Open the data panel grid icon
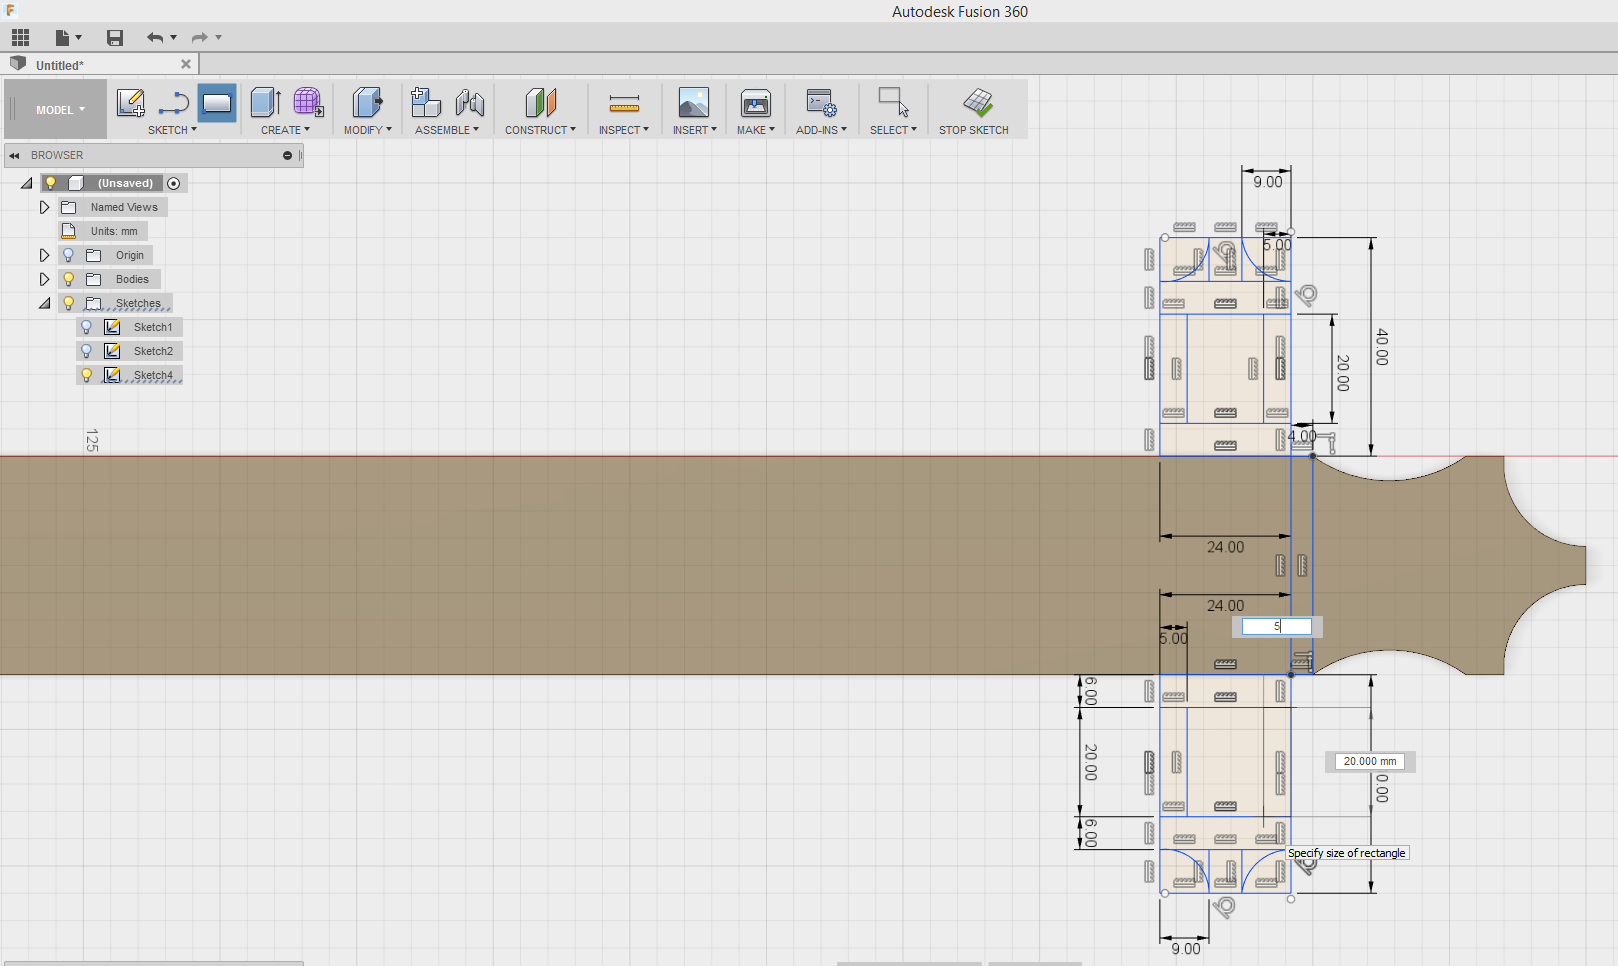This screenshot has height=966, width=1618. click(21, 38)
